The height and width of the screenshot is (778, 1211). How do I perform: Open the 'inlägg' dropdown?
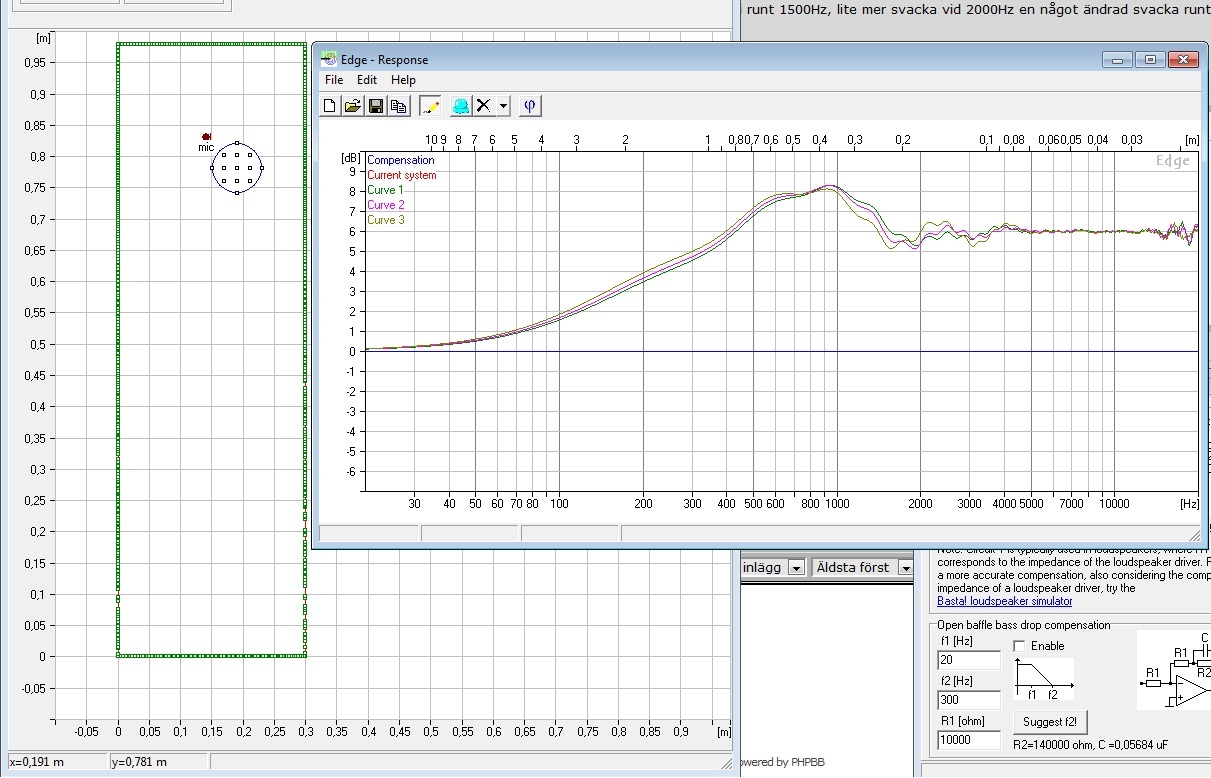tap(796, 568)
